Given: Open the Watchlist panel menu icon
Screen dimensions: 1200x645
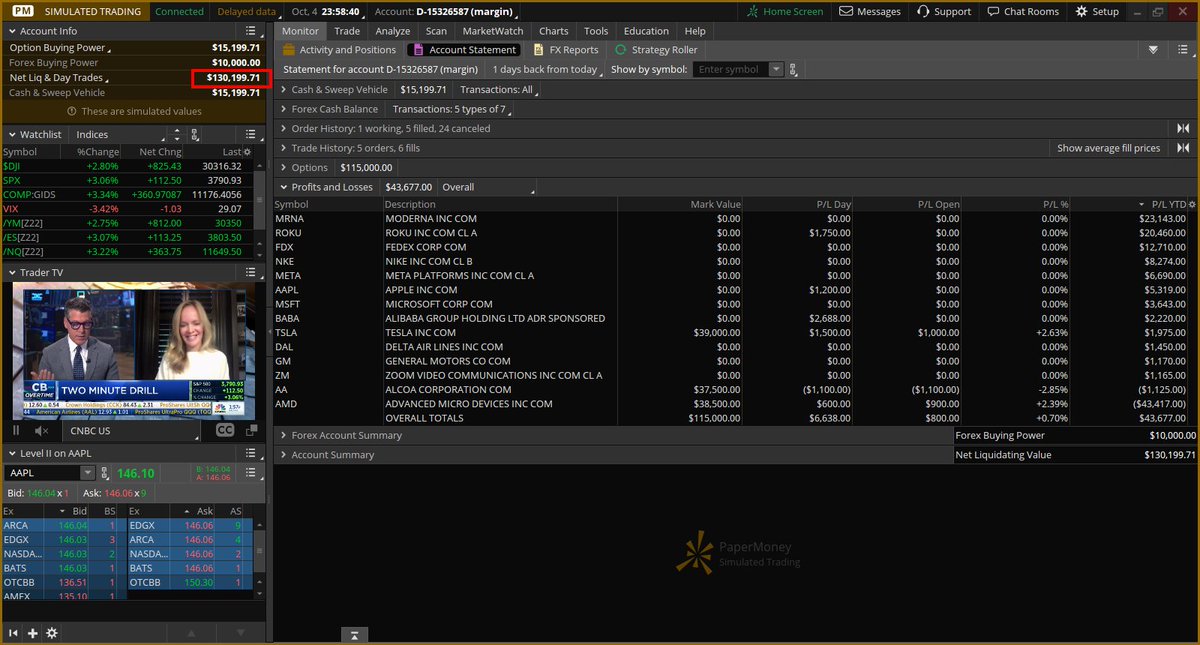Looking at the screenshot, I should (249, 134).
